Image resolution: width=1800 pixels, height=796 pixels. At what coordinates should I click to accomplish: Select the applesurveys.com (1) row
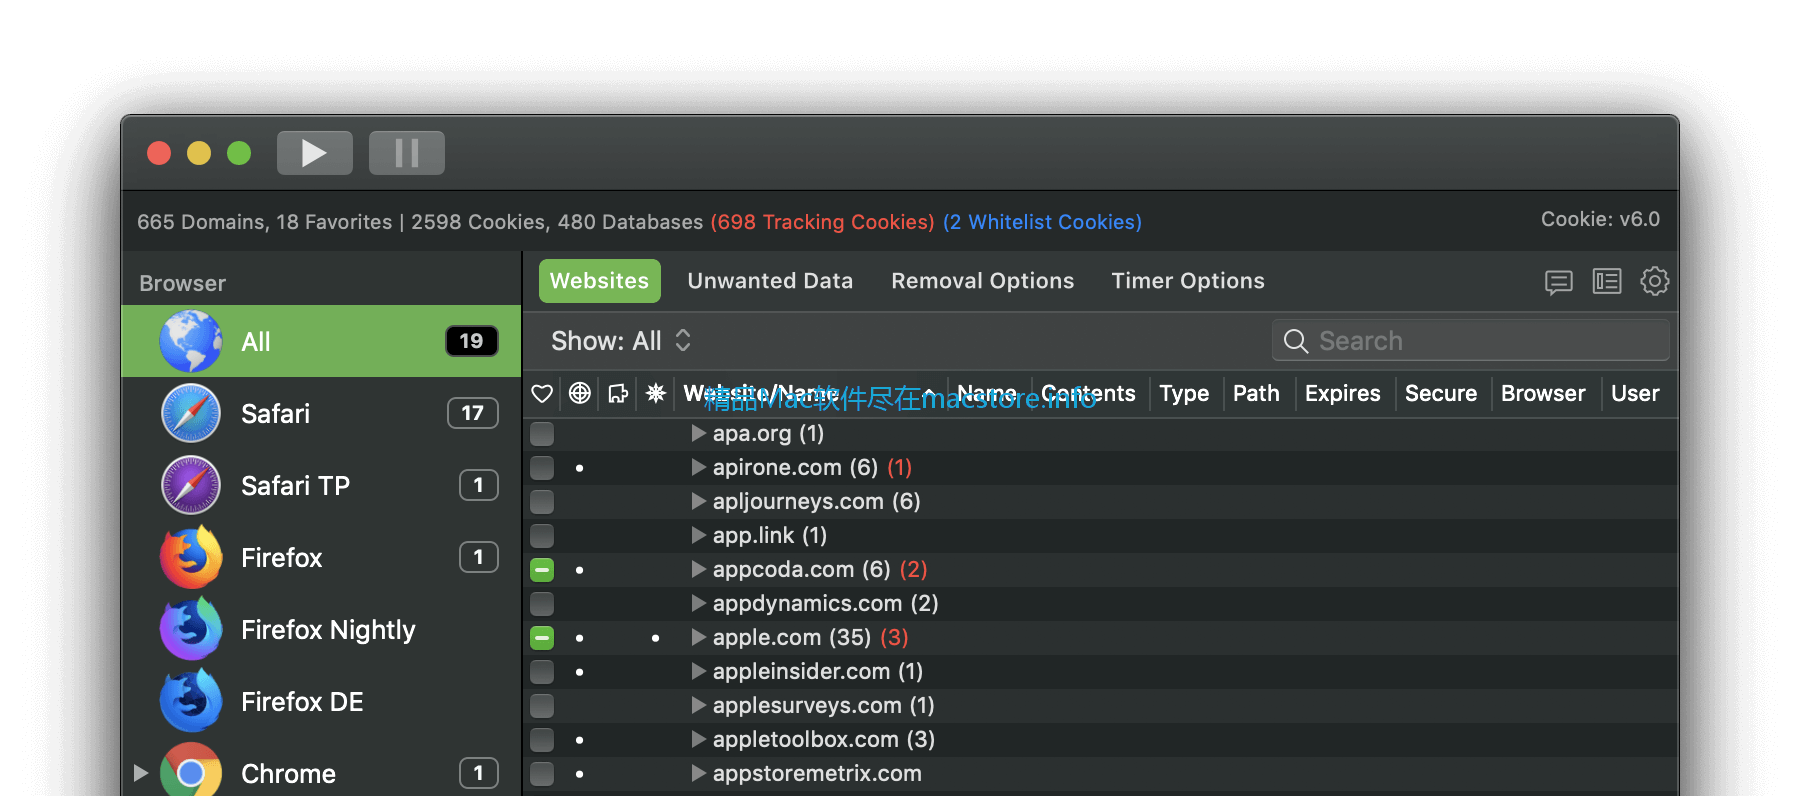(x=1100, y=706)
